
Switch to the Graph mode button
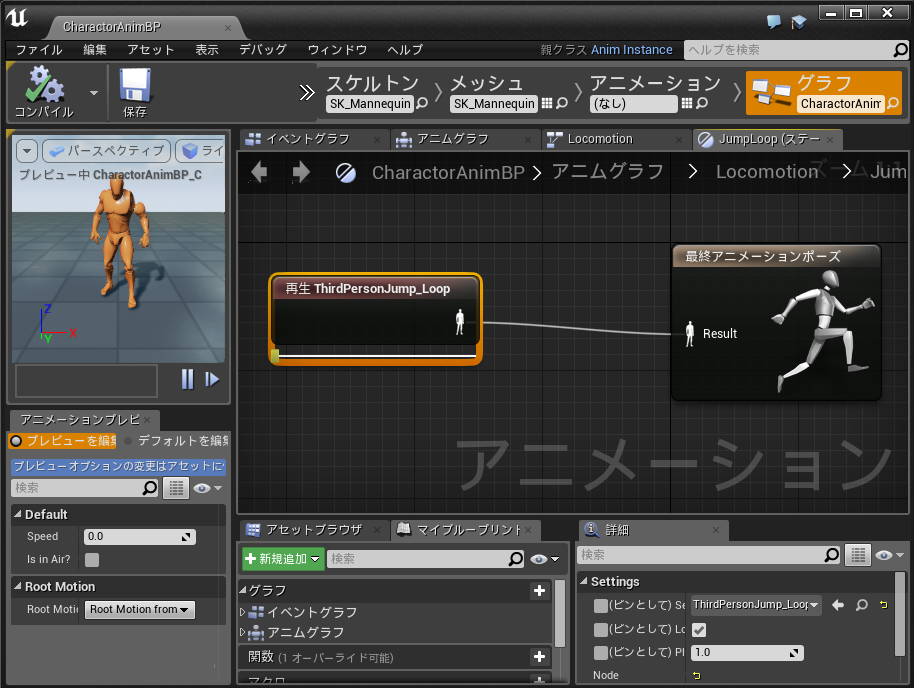click(824, 92)
